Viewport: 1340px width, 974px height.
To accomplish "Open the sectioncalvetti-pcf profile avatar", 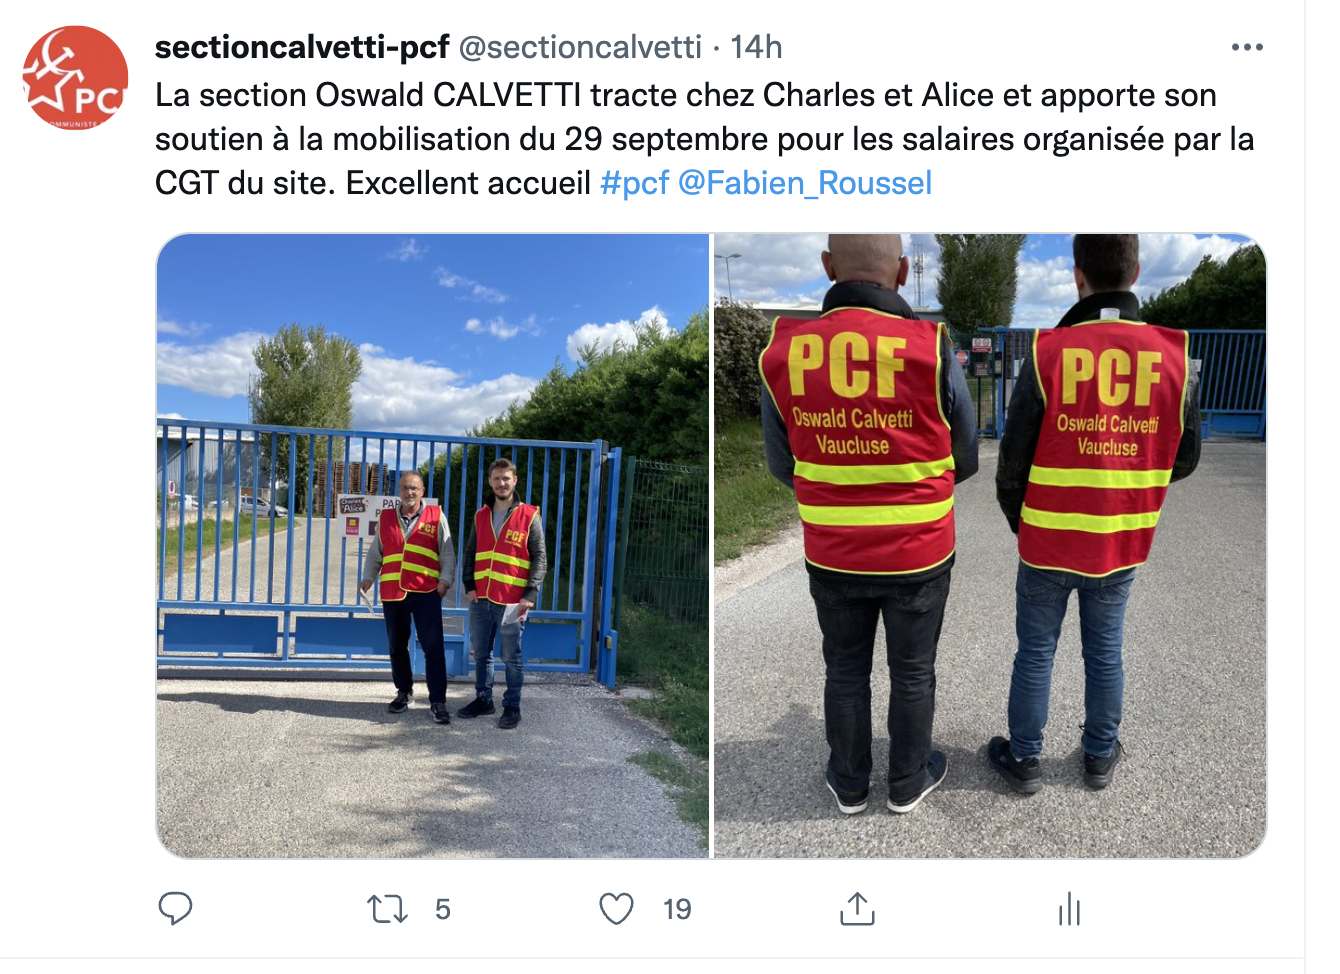I will point(76,78).
